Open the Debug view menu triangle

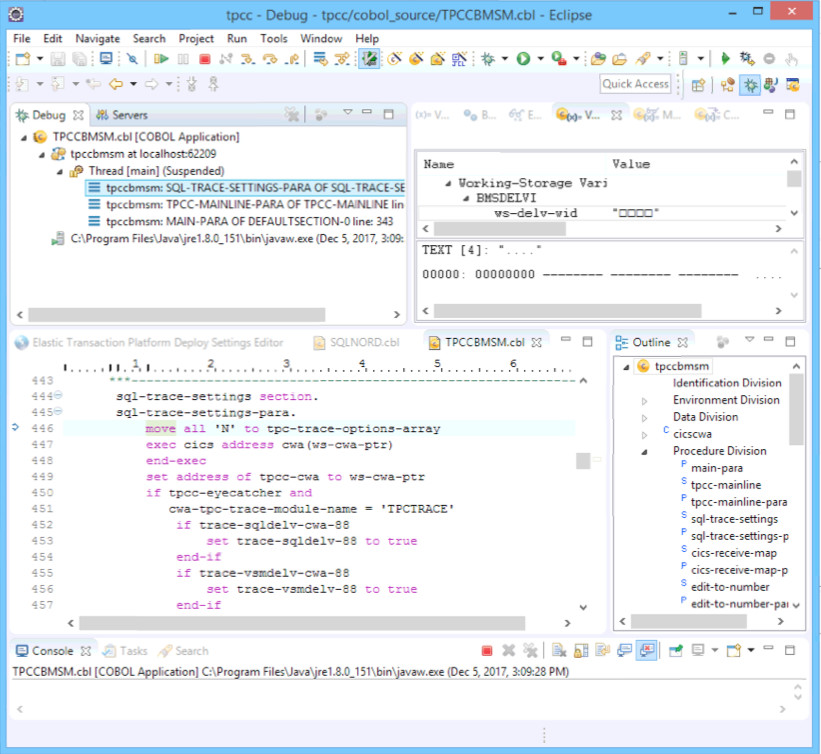pyautogui.click(x=347, y=112)
